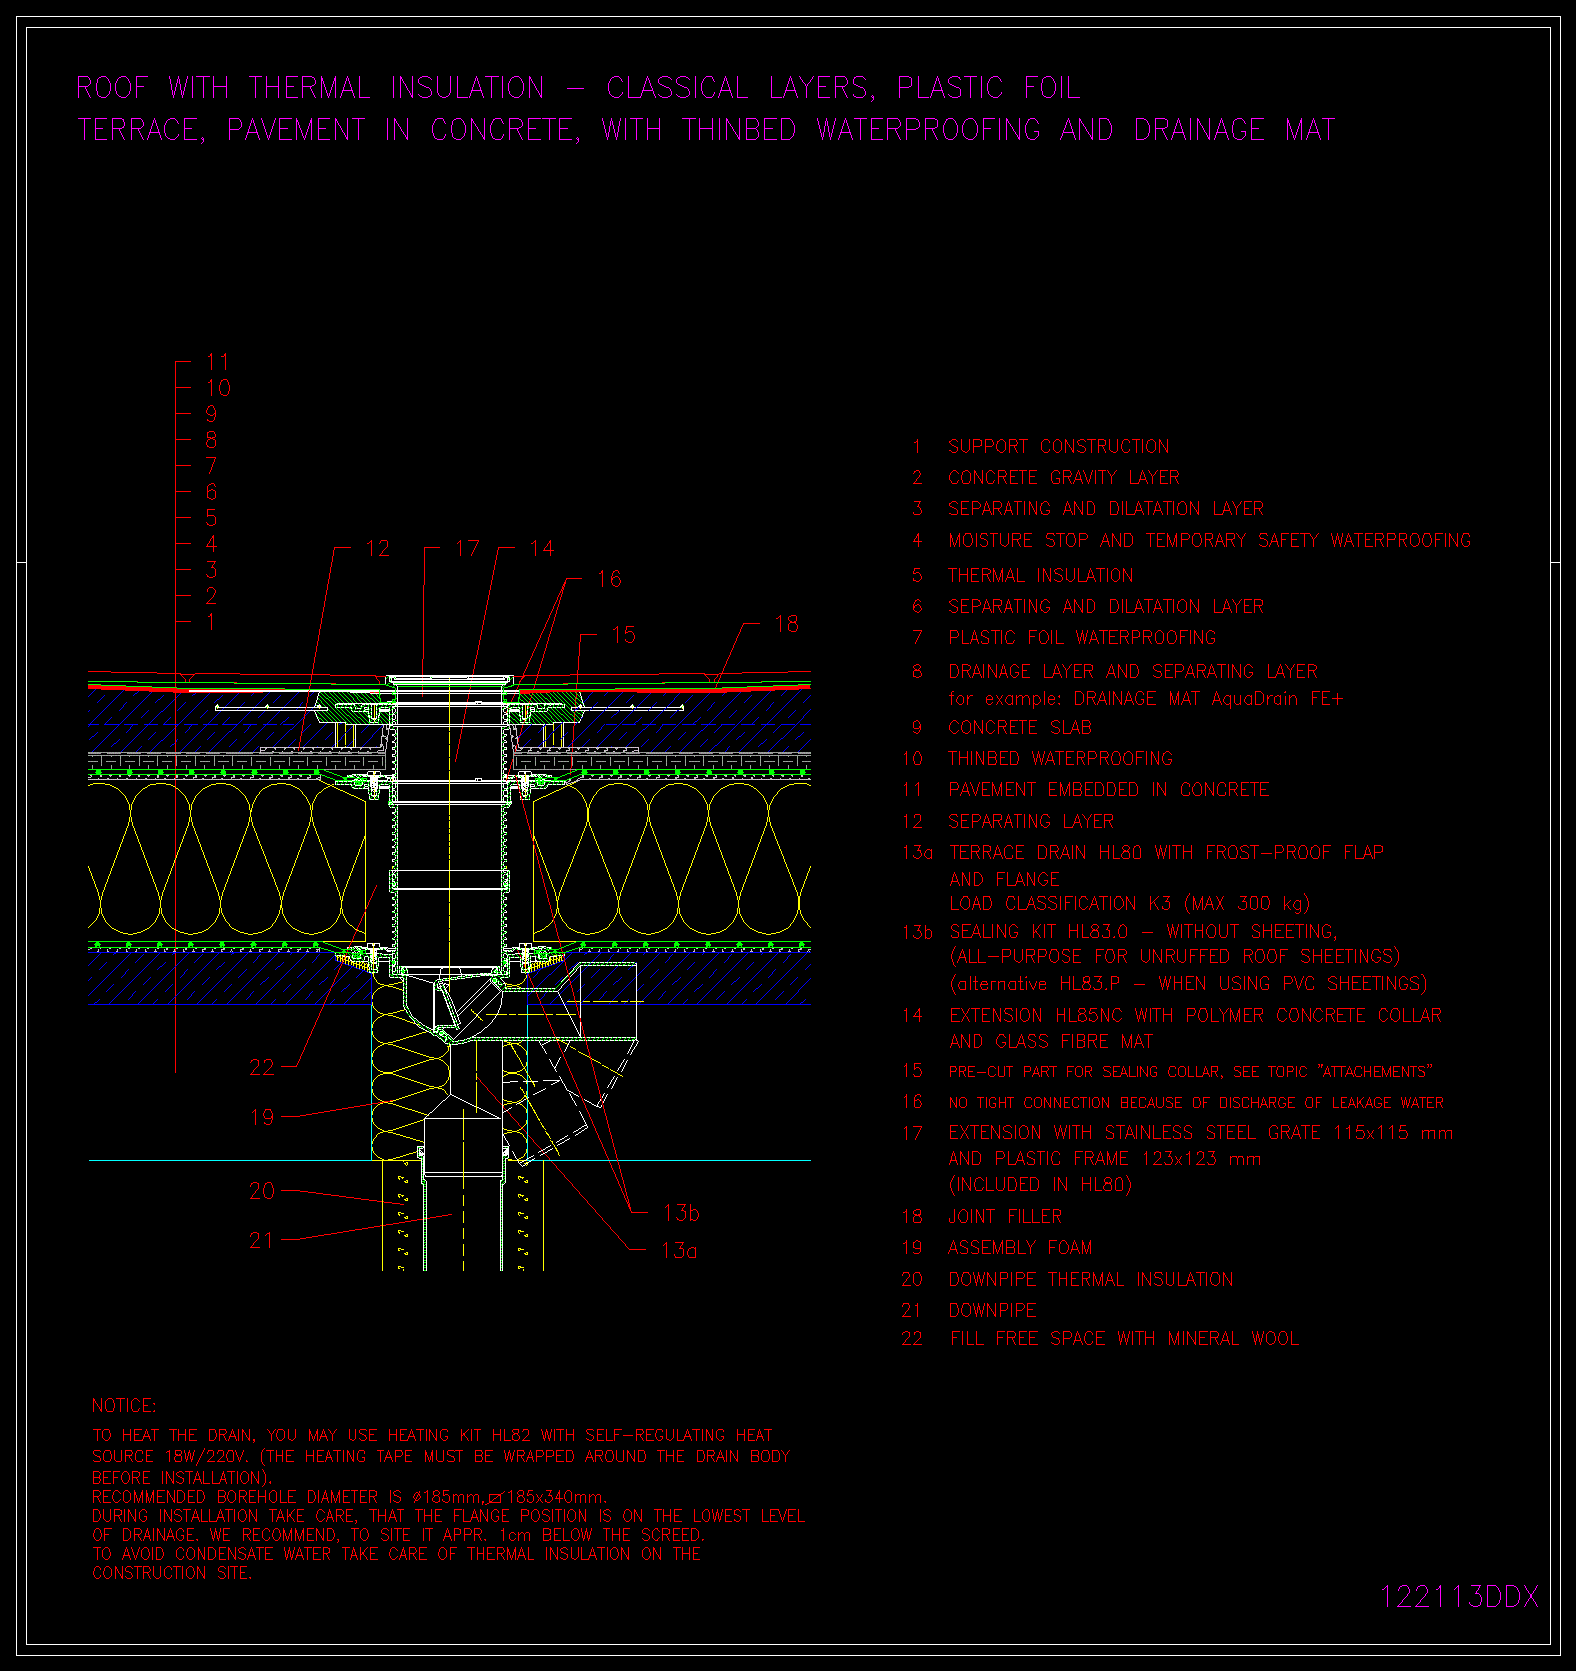Viewport: 1576px width, 1671px height.
Task: Click callout label '12' above the drain
Action: 377,549
